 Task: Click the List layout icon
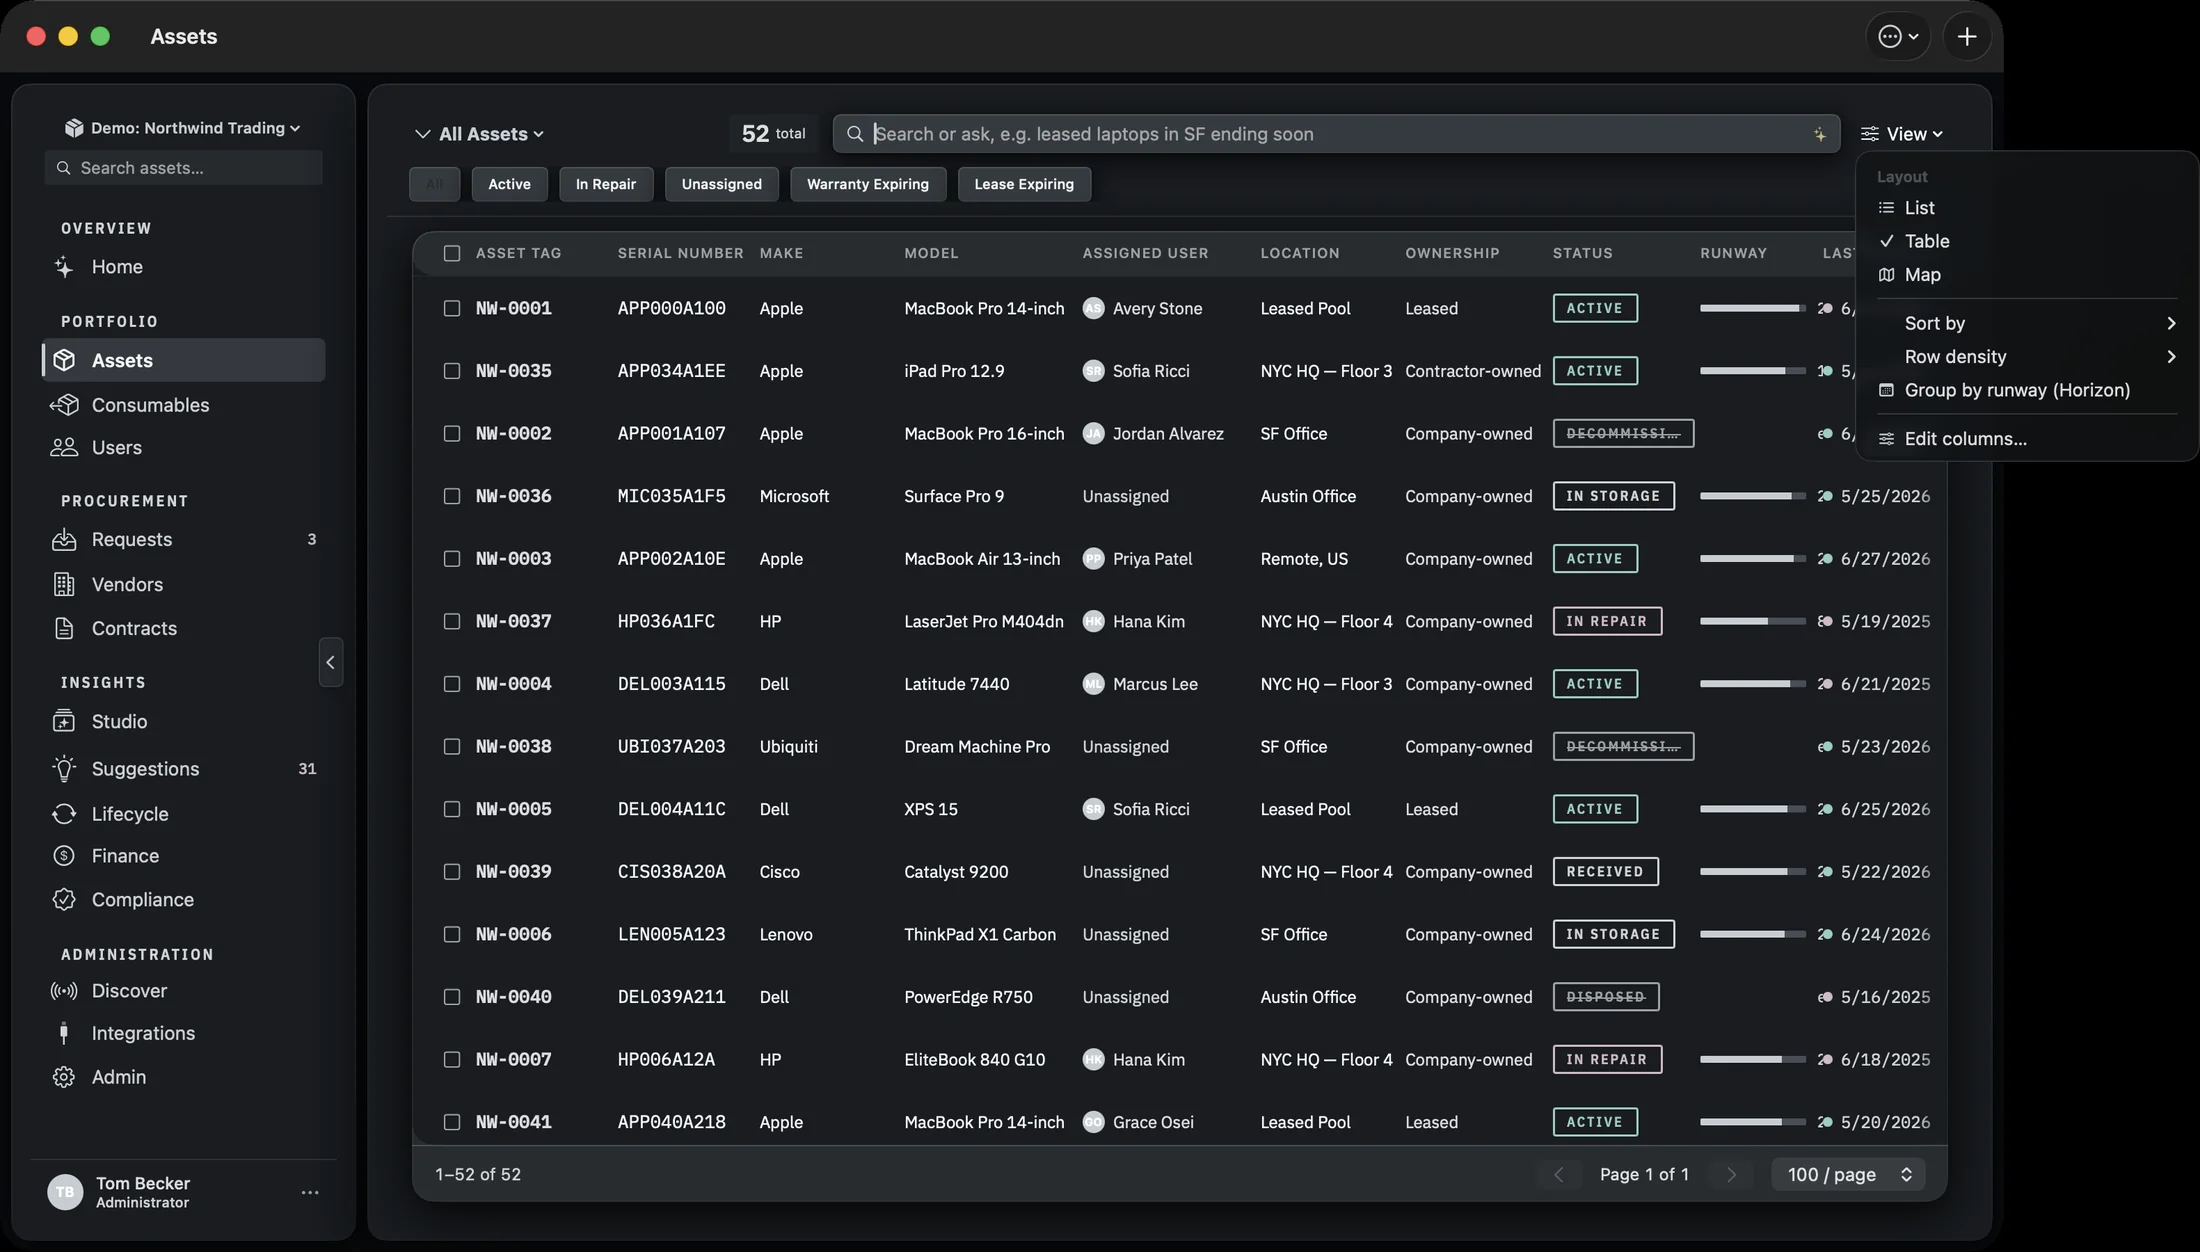1886,208
